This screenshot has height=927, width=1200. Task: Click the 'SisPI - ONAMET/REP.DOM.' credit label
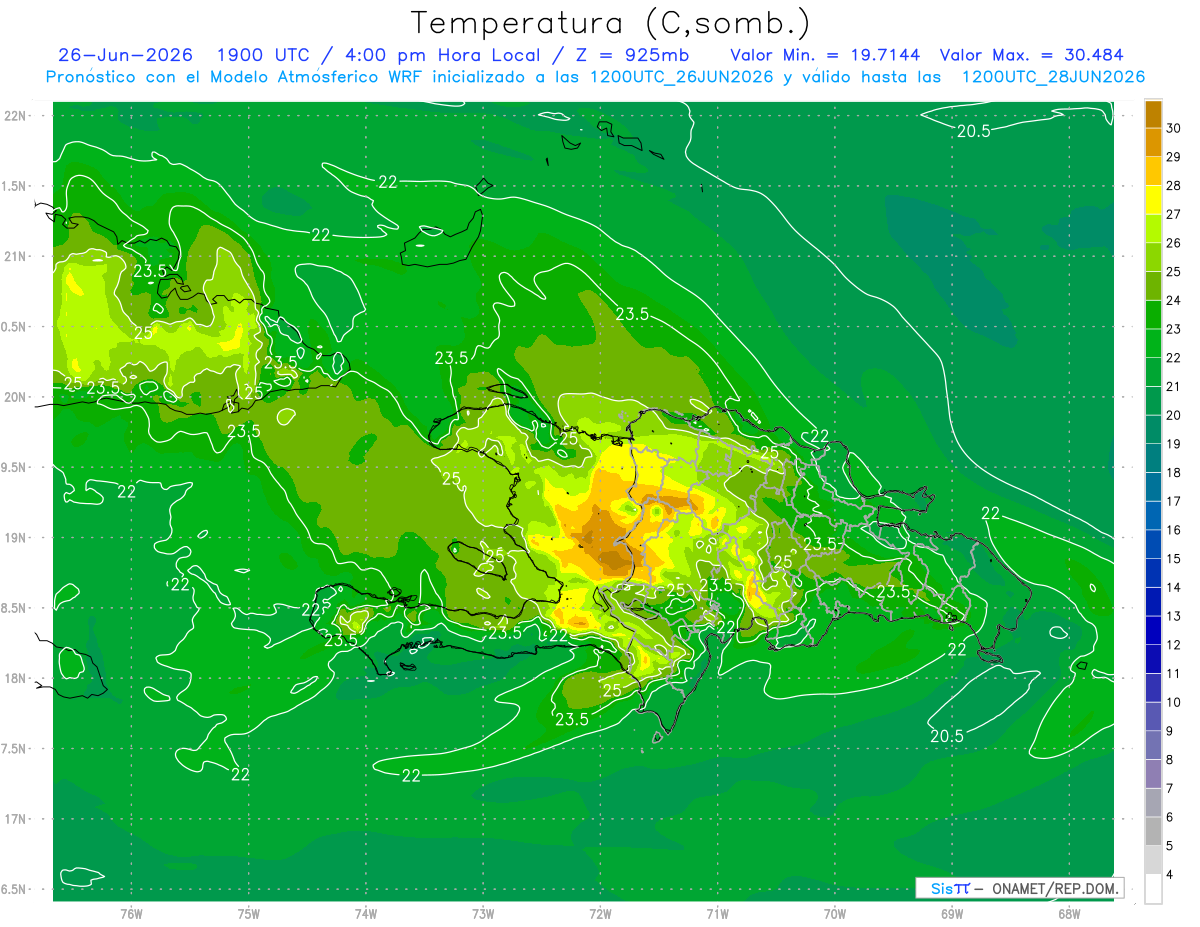1019,888
